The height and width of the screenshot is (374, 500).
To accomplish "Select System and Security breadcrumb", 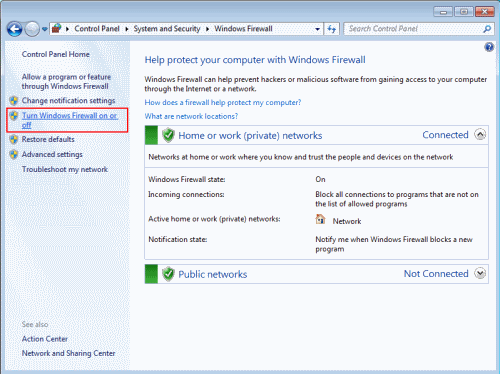I will coord(167,29).
